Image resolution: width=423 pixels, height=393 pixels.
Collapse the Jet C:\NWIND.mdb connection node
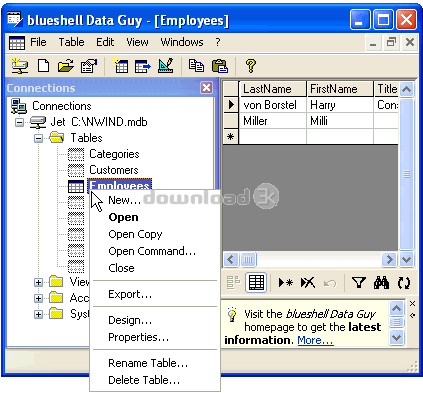coord(20,122)
